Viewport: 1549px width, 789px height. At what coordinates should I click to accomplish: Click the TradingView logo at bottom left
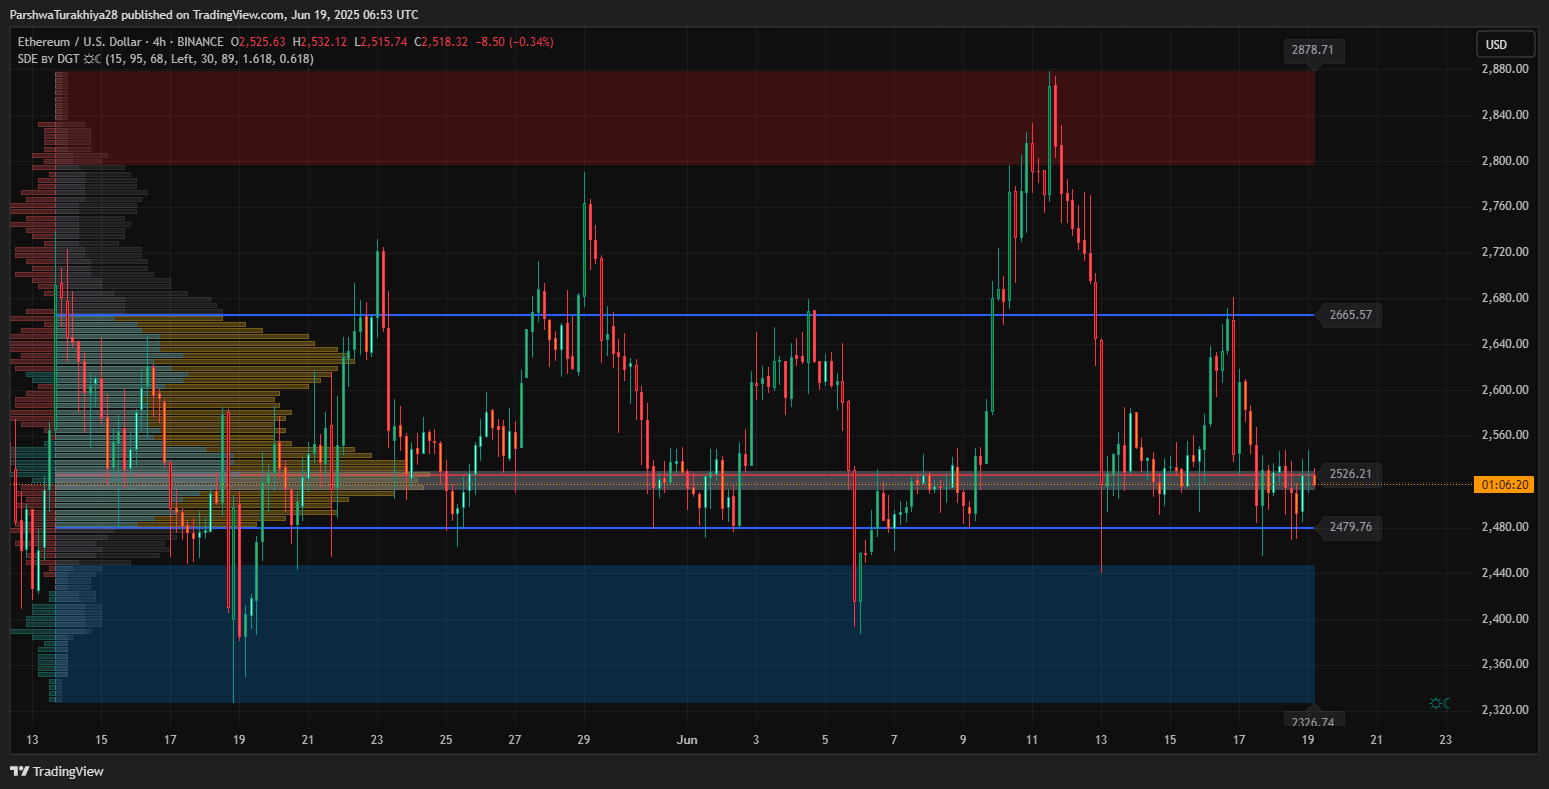click(57, 771)
